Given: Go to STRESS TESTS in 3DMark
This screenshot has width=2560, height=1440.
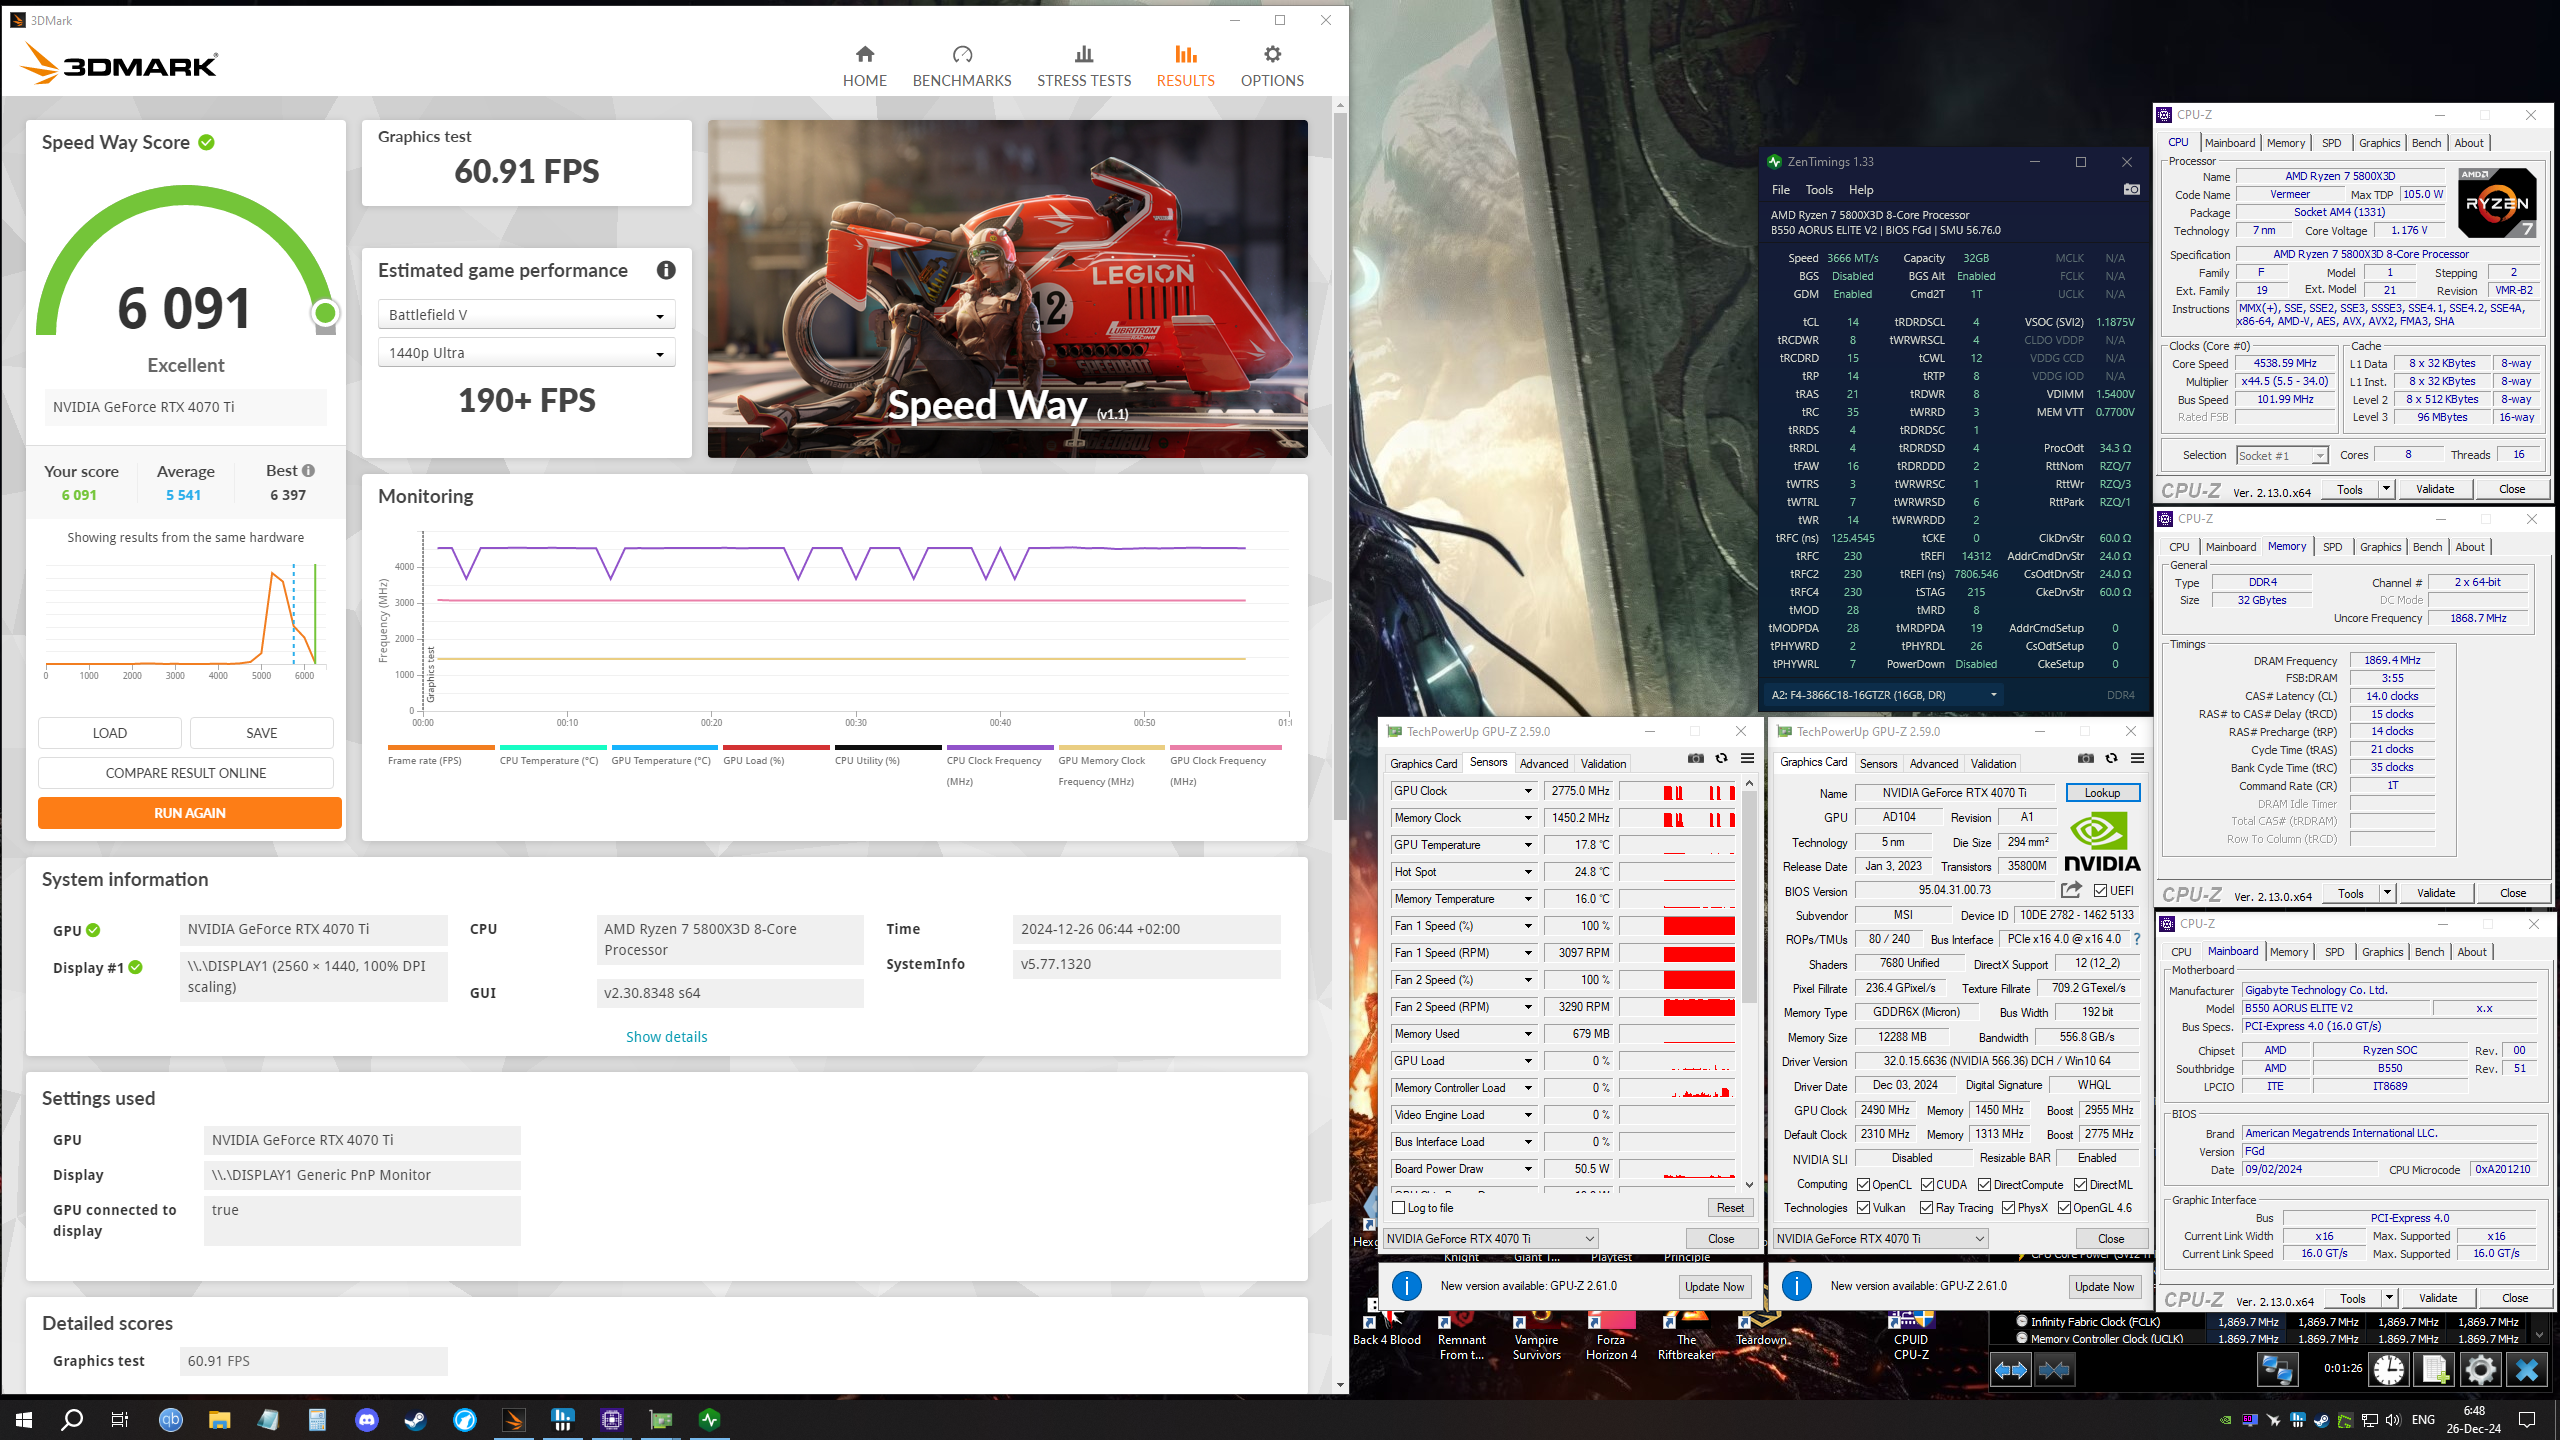Looking at the screenshot, I should [1084, 66].
